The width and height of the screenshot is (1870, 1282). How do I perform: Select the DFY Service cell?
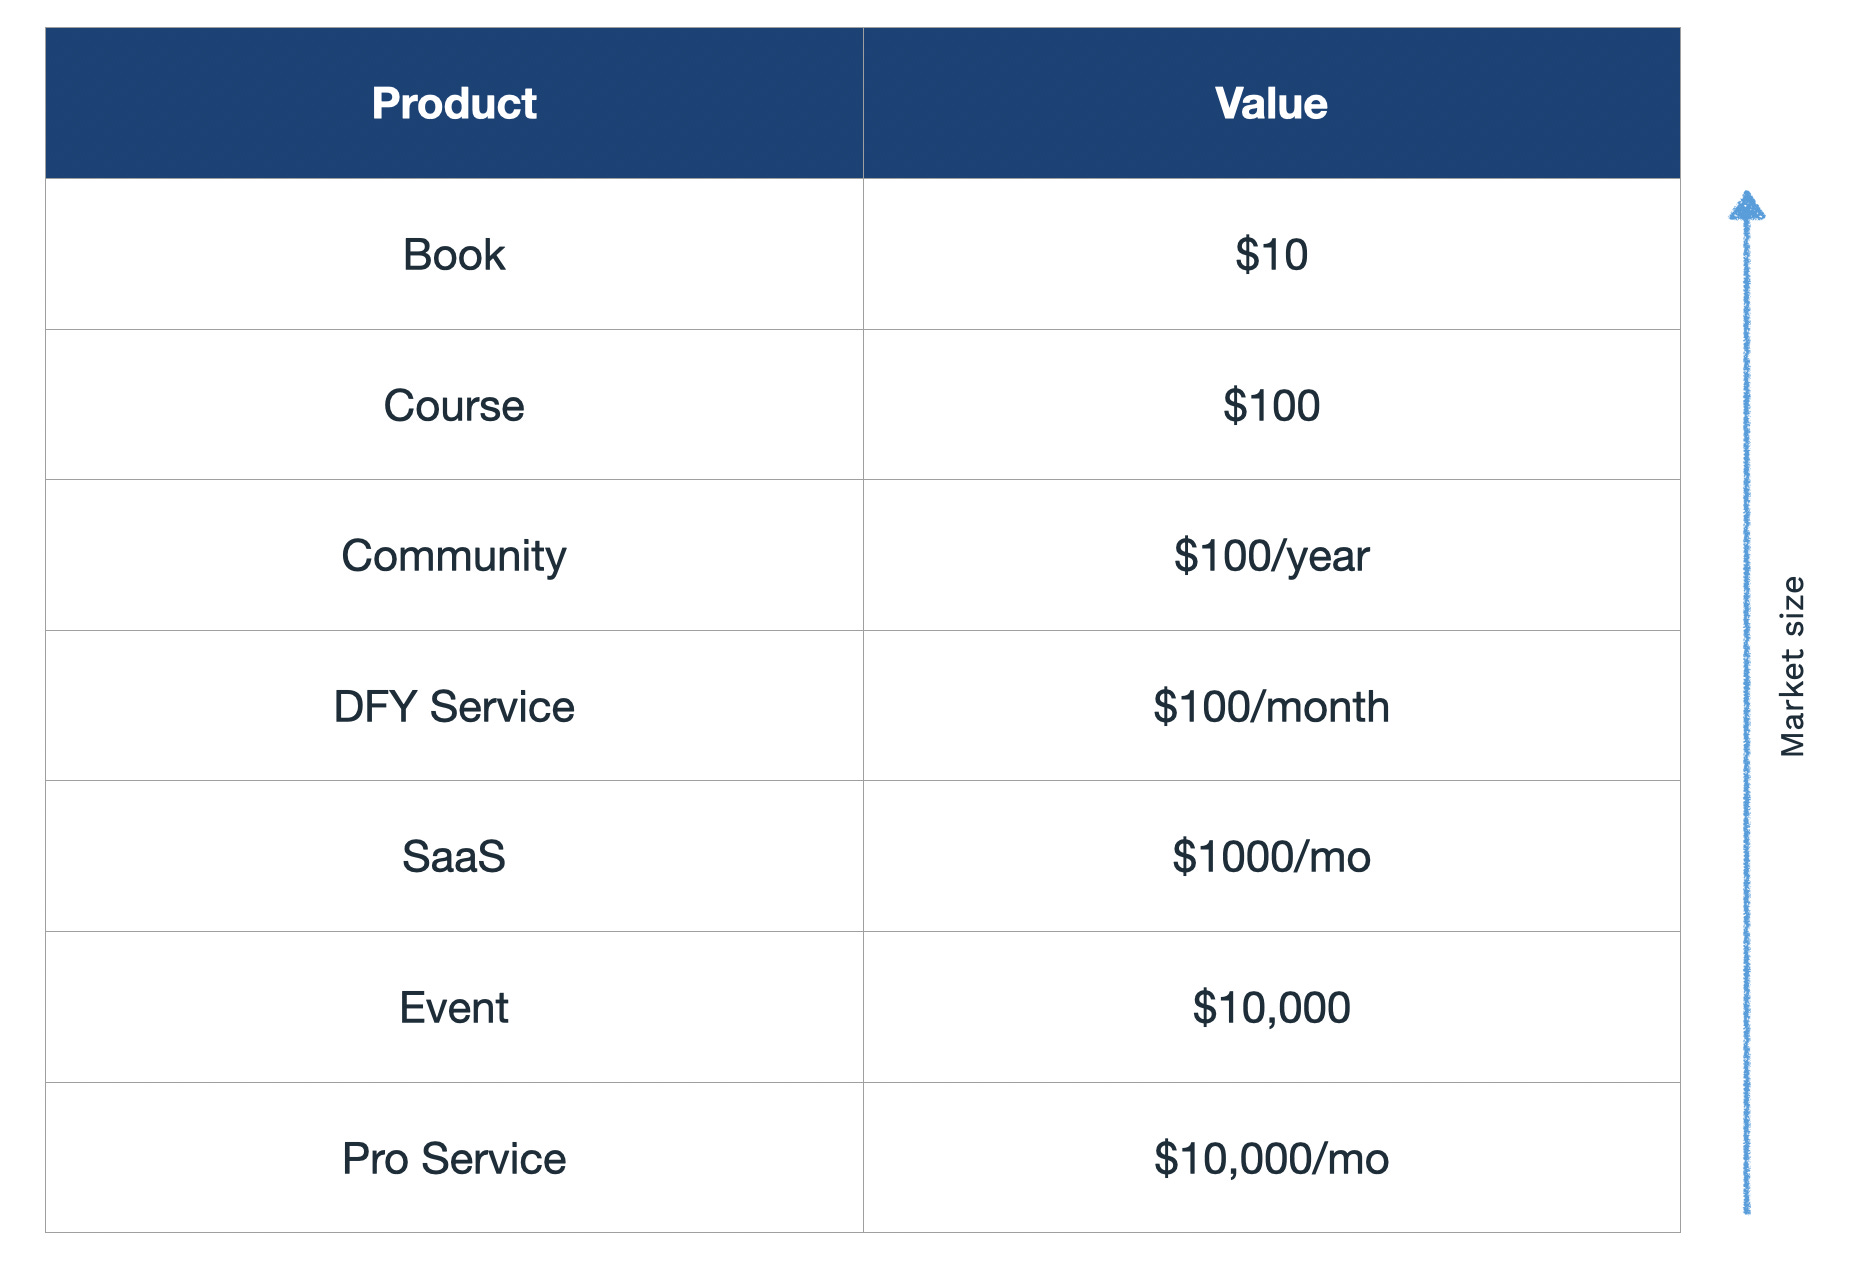(x=454, y=707)
